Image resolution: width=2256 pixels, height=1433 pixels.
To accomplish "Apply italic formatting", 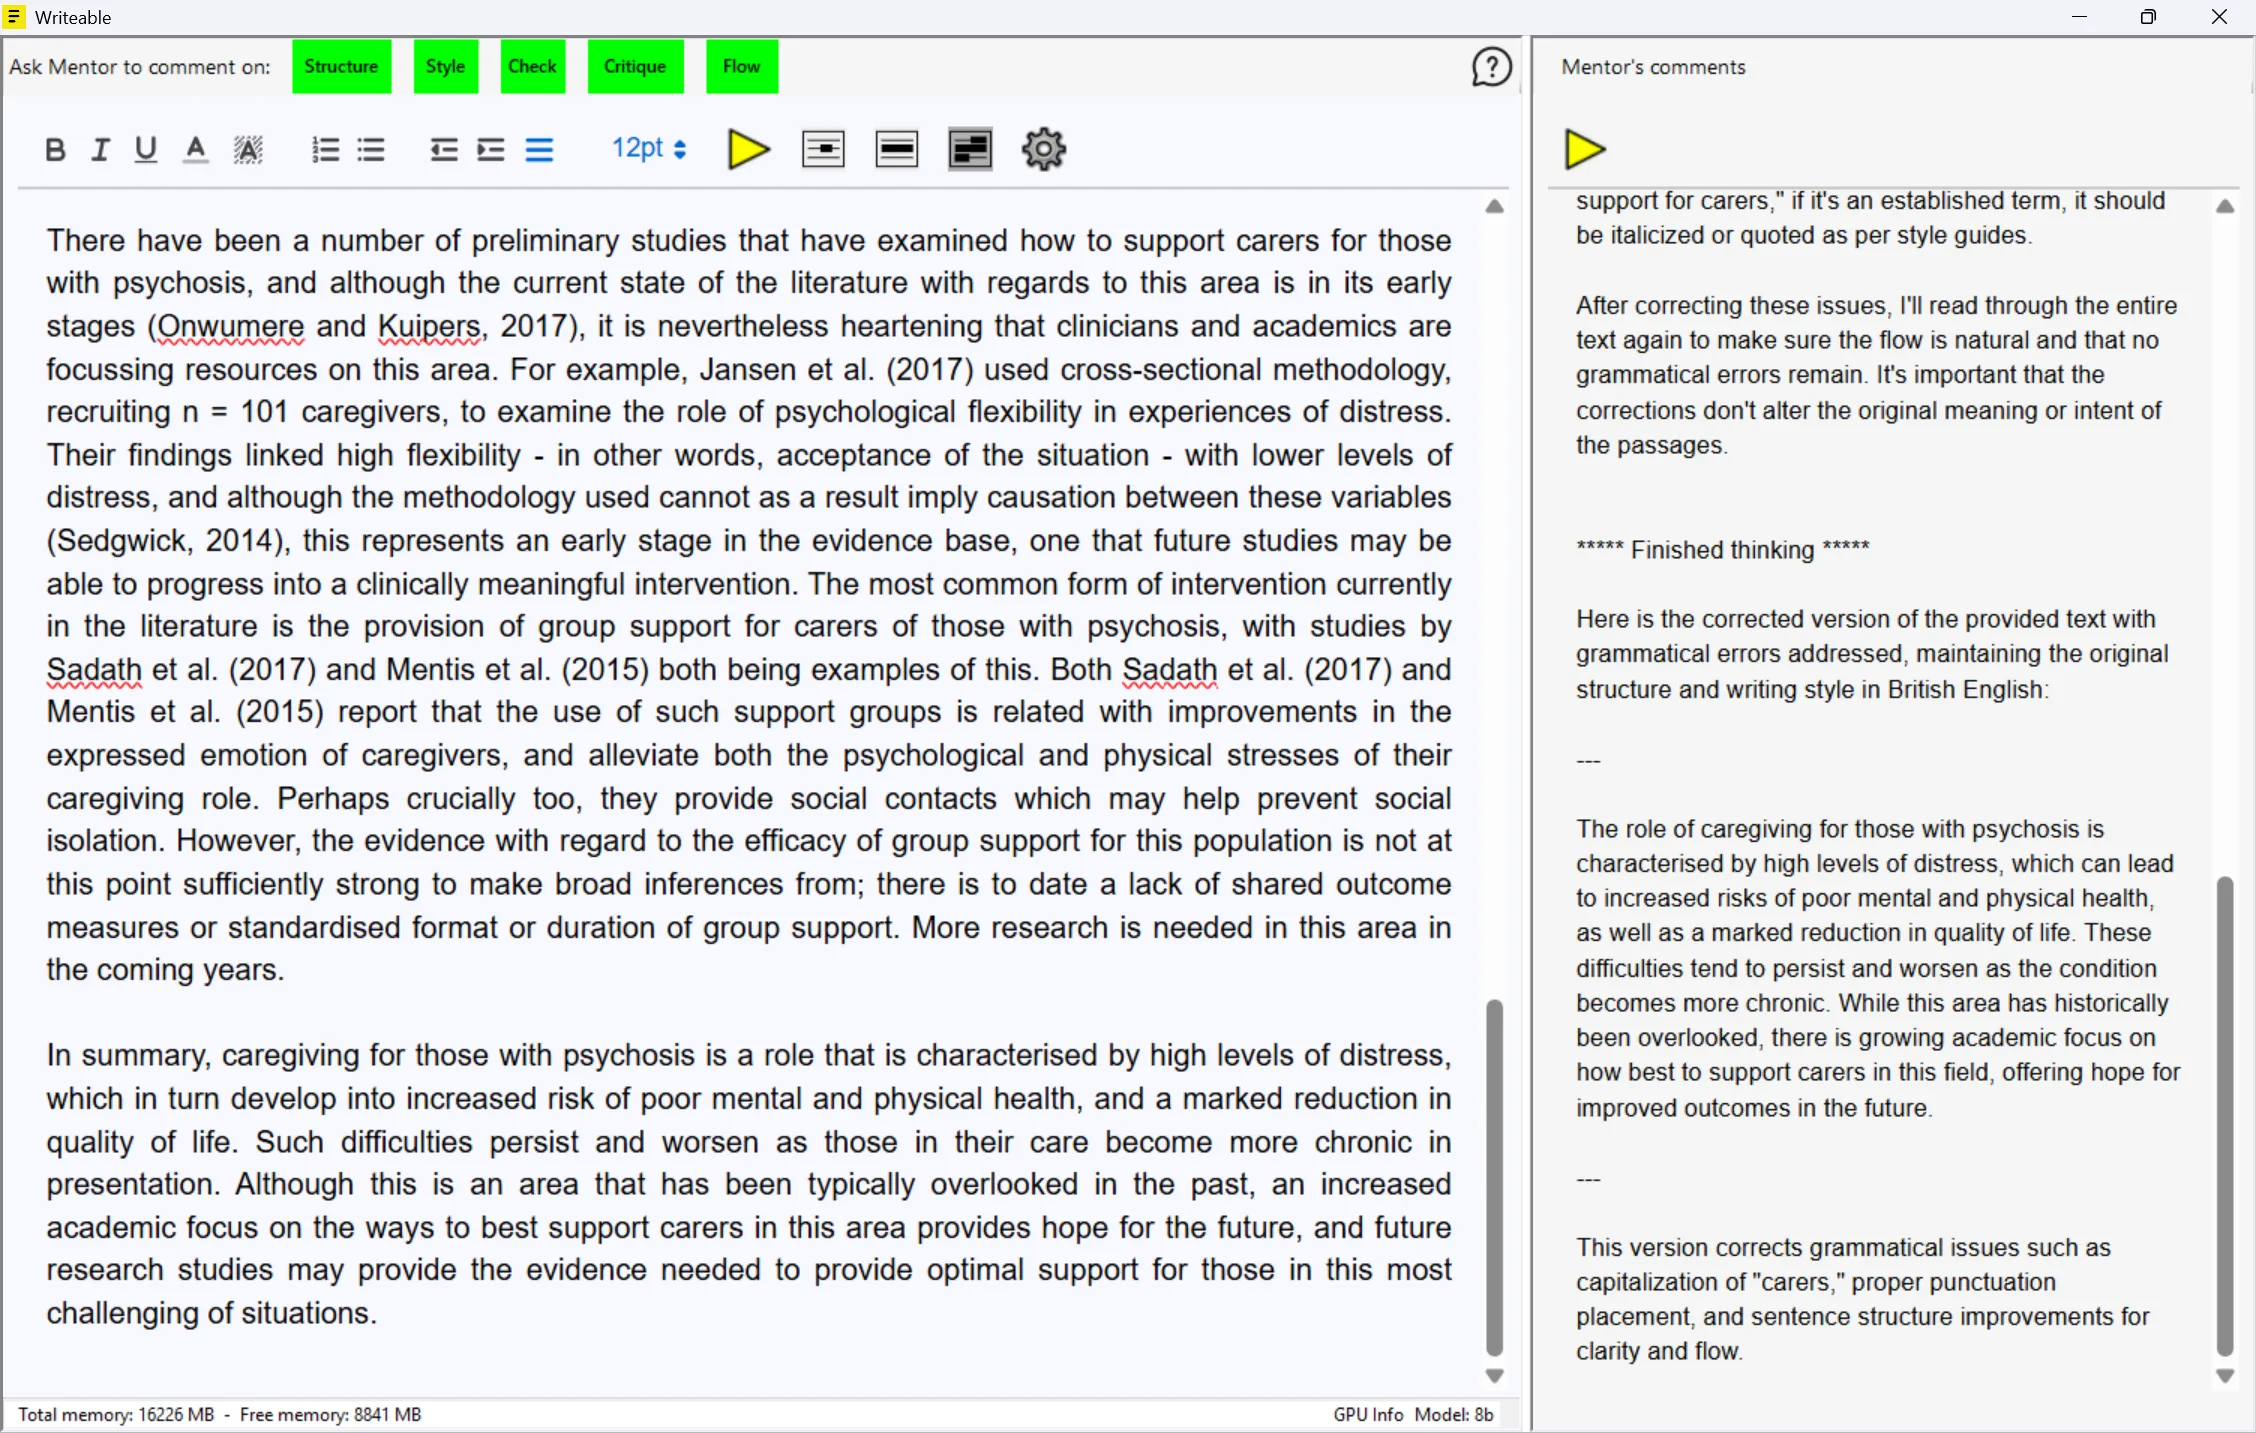I will click(x=99, y=149).
